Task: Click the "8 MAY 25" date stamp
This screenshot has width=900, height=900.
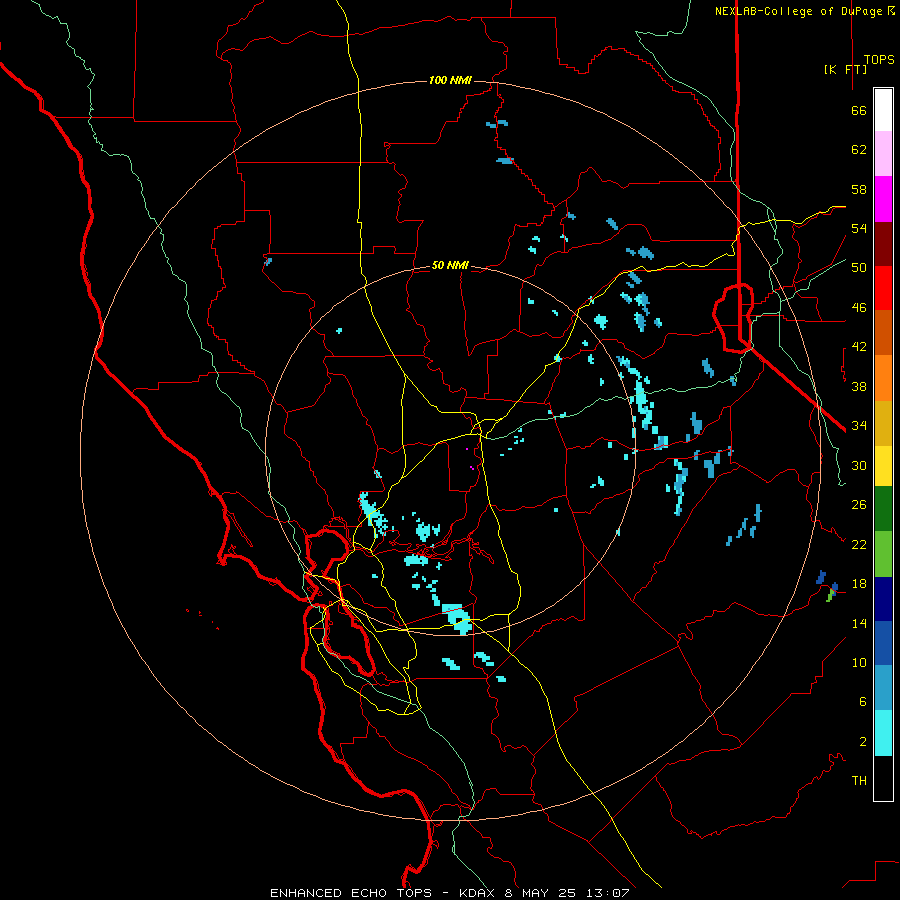Action: (x=541, y=893)
